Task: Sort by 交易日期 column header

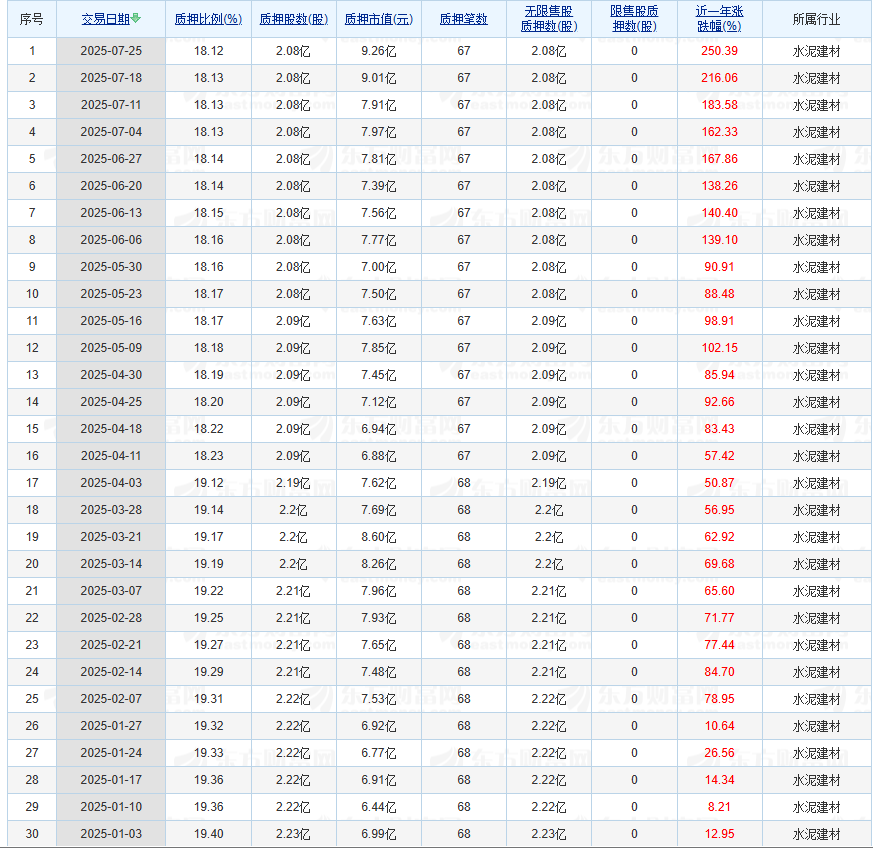Action: (106, 19)
